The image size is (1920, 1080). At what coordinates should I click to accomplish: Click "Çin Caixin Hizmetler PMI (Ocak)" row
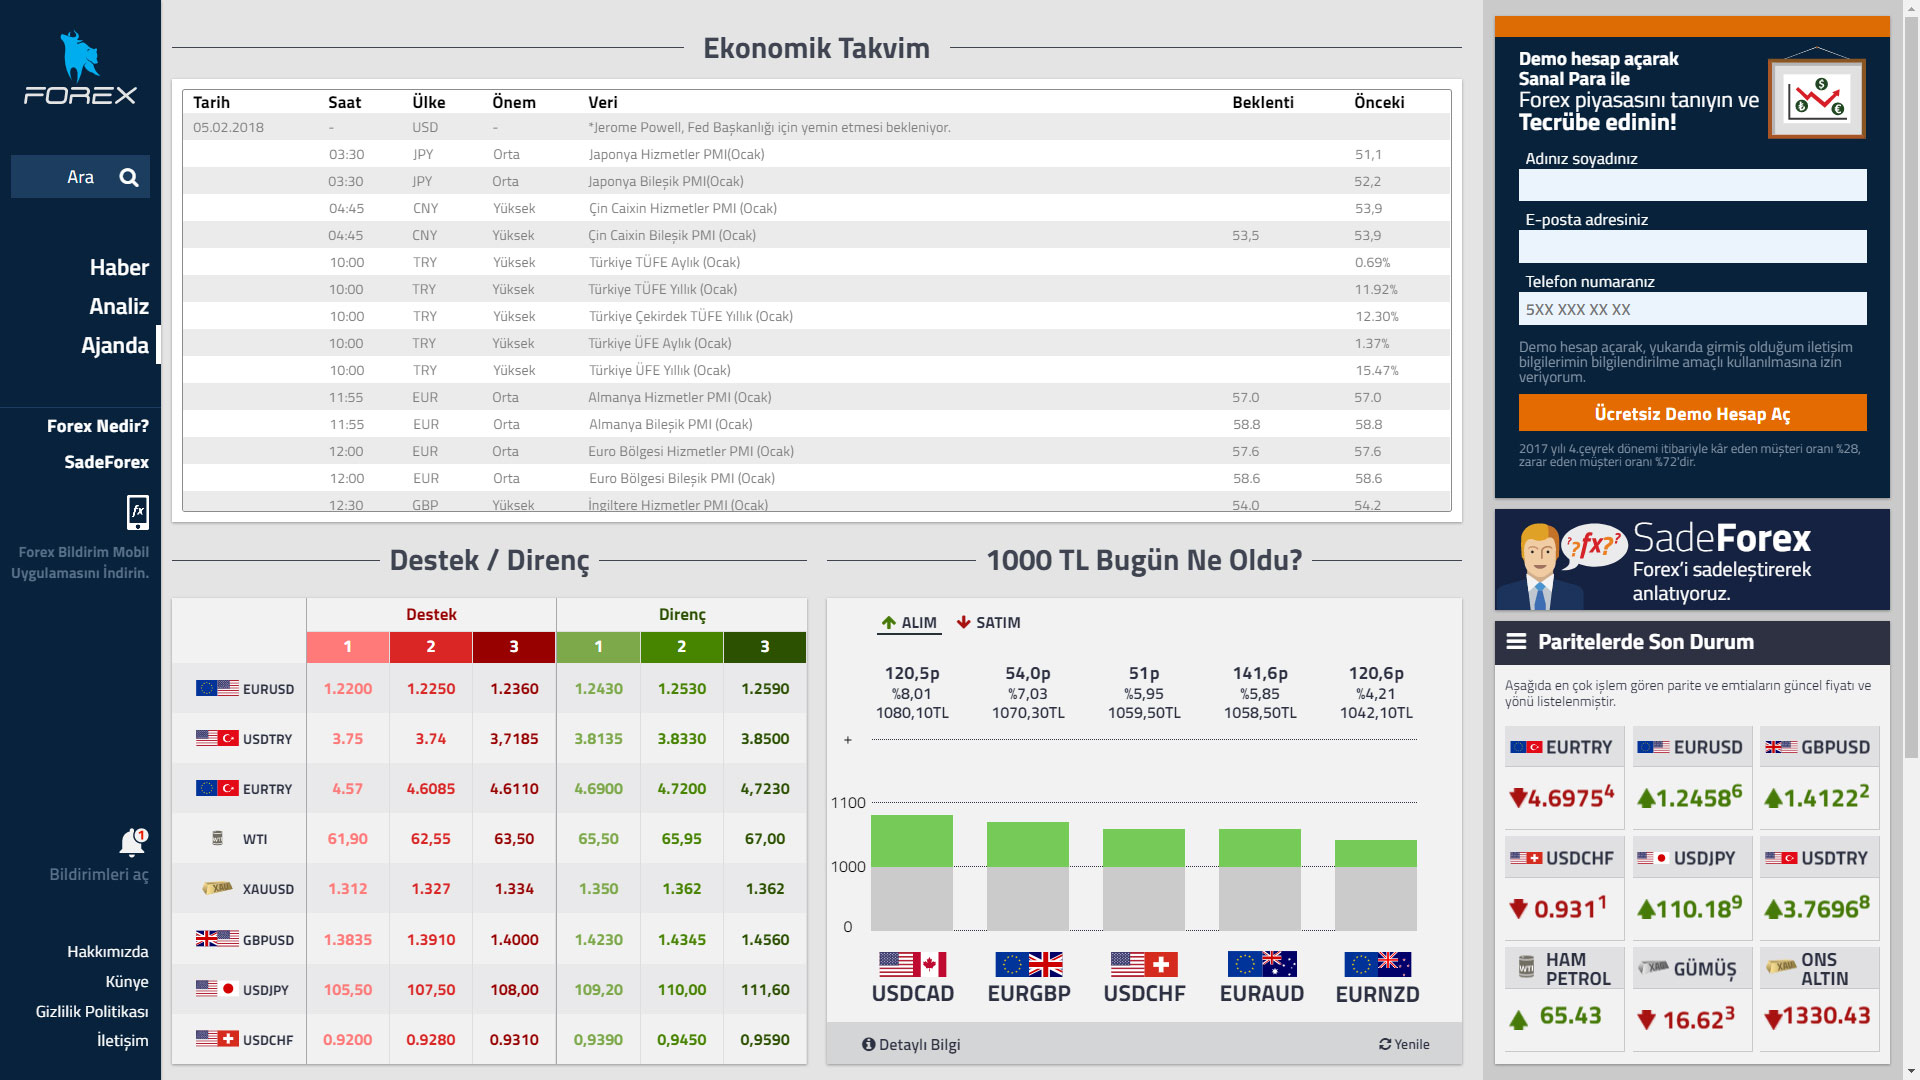pos(817,208)
